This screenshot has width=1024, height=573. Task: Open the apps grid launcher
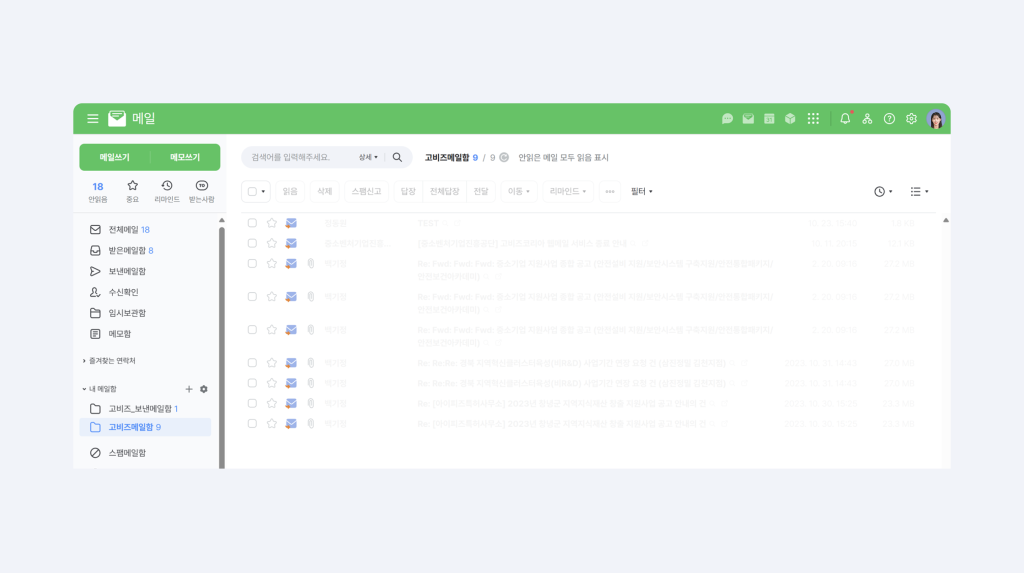pyautogui.click(x=813, y=119)
